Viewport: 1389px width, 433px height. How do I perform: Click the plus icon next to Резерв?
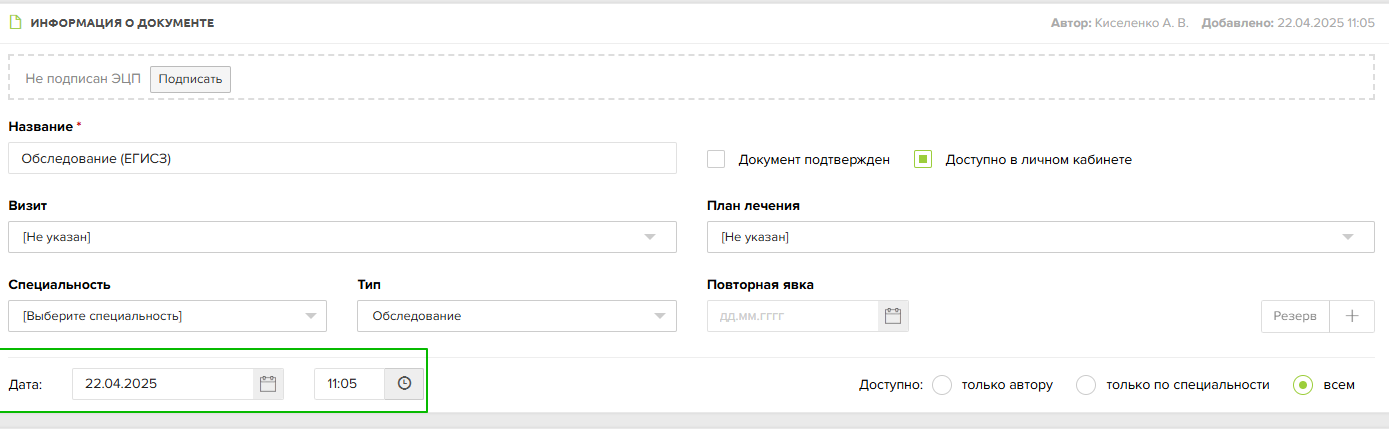1352,316
